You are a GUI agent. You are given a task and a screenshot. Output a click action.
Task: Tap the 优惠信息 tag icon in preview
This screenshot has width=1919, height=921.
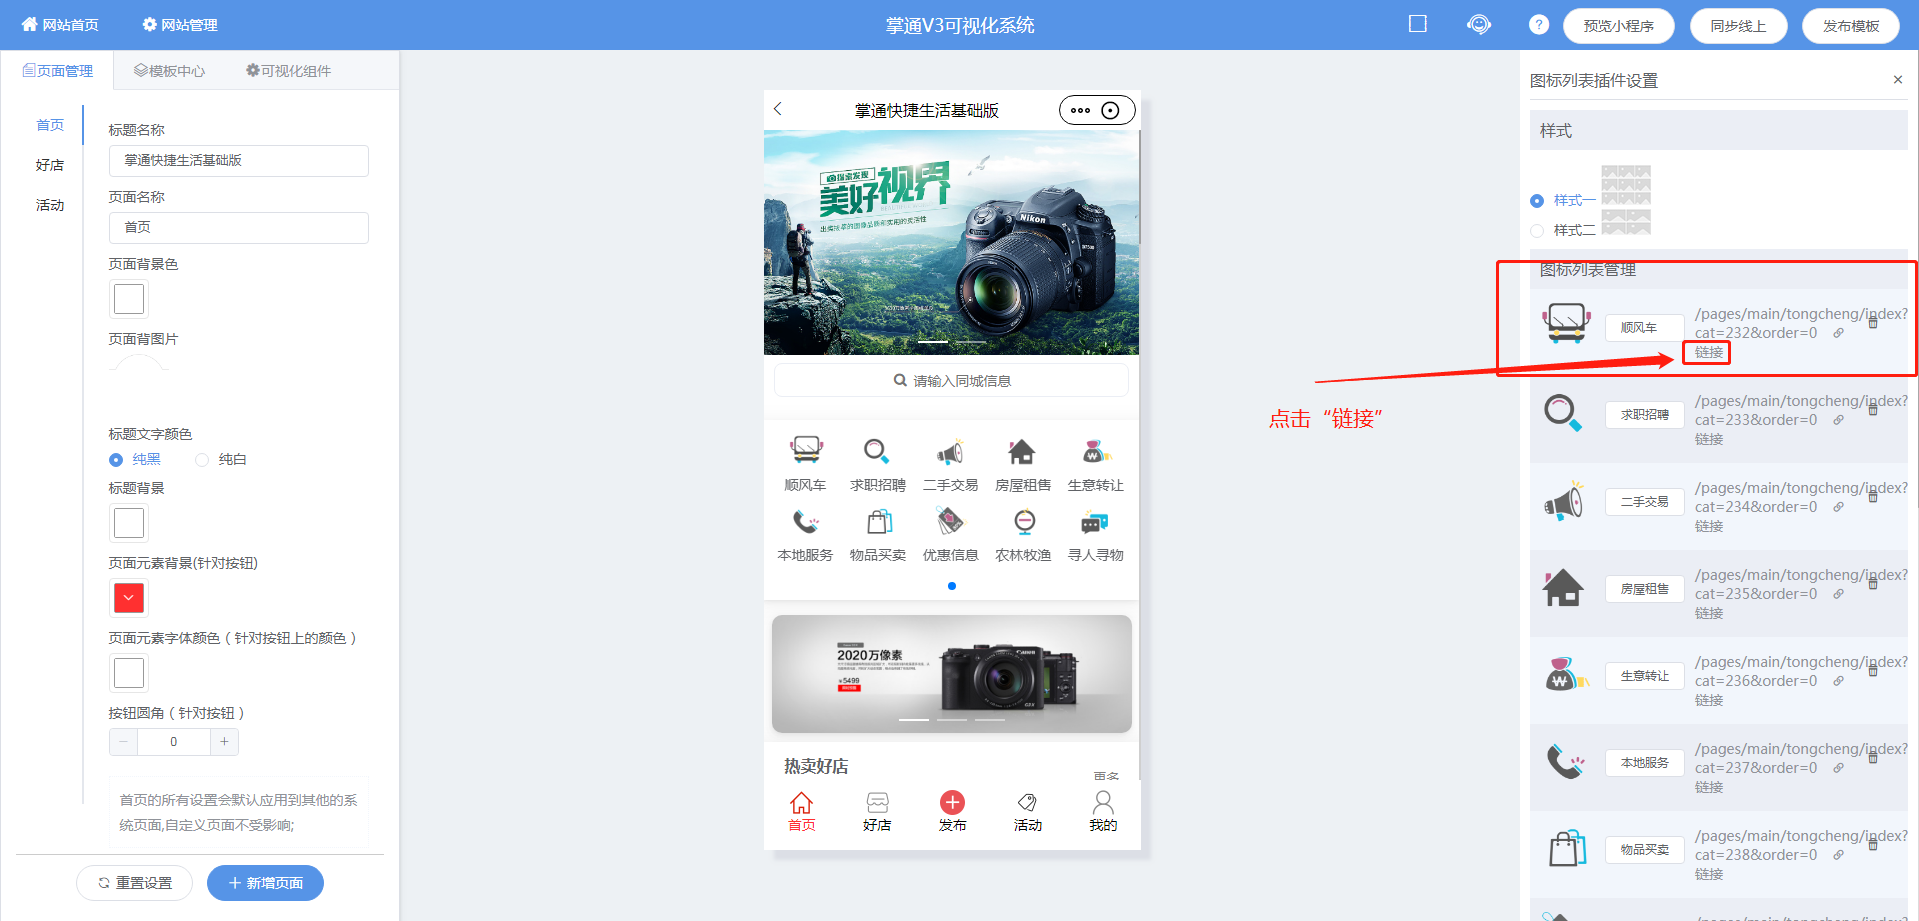pos(950,521)
